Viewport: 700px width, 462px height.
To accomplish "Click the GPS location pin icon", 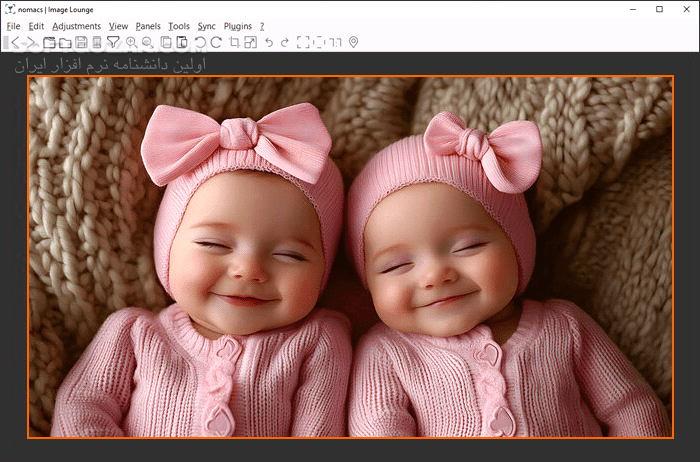I will point(353,42).
